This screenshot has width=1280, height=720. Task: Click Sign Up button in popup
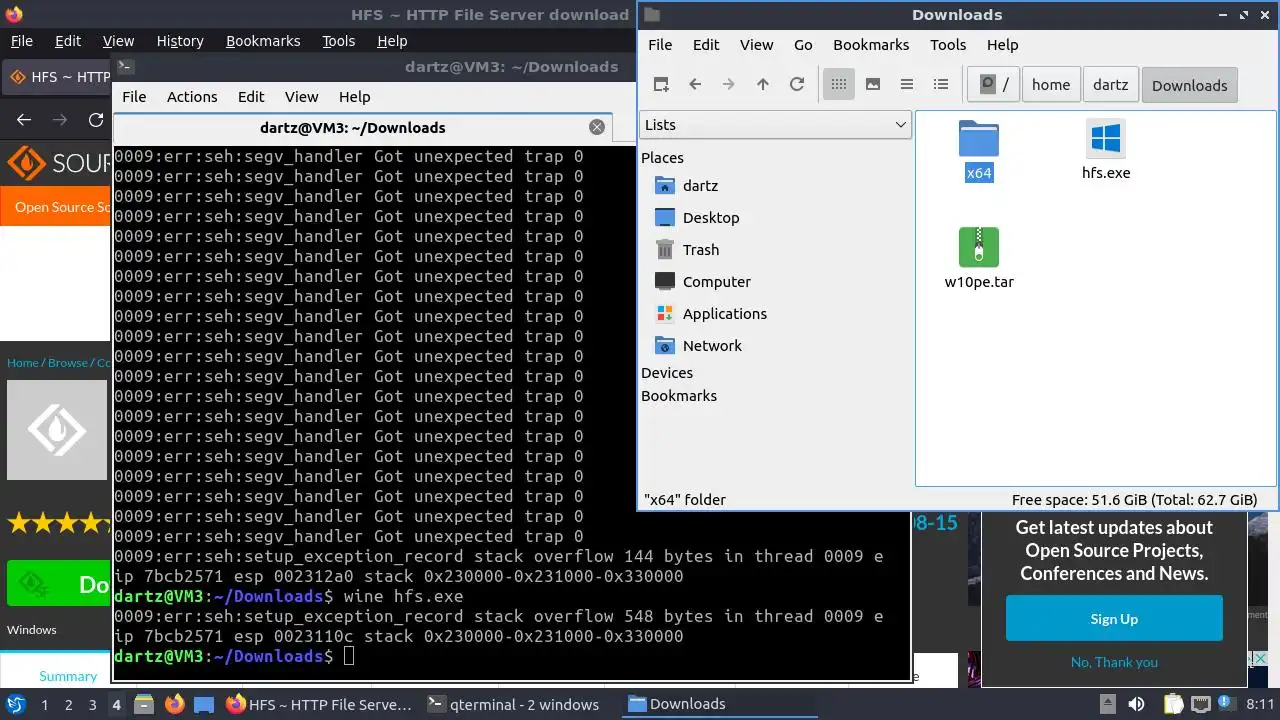(1114, 619)
